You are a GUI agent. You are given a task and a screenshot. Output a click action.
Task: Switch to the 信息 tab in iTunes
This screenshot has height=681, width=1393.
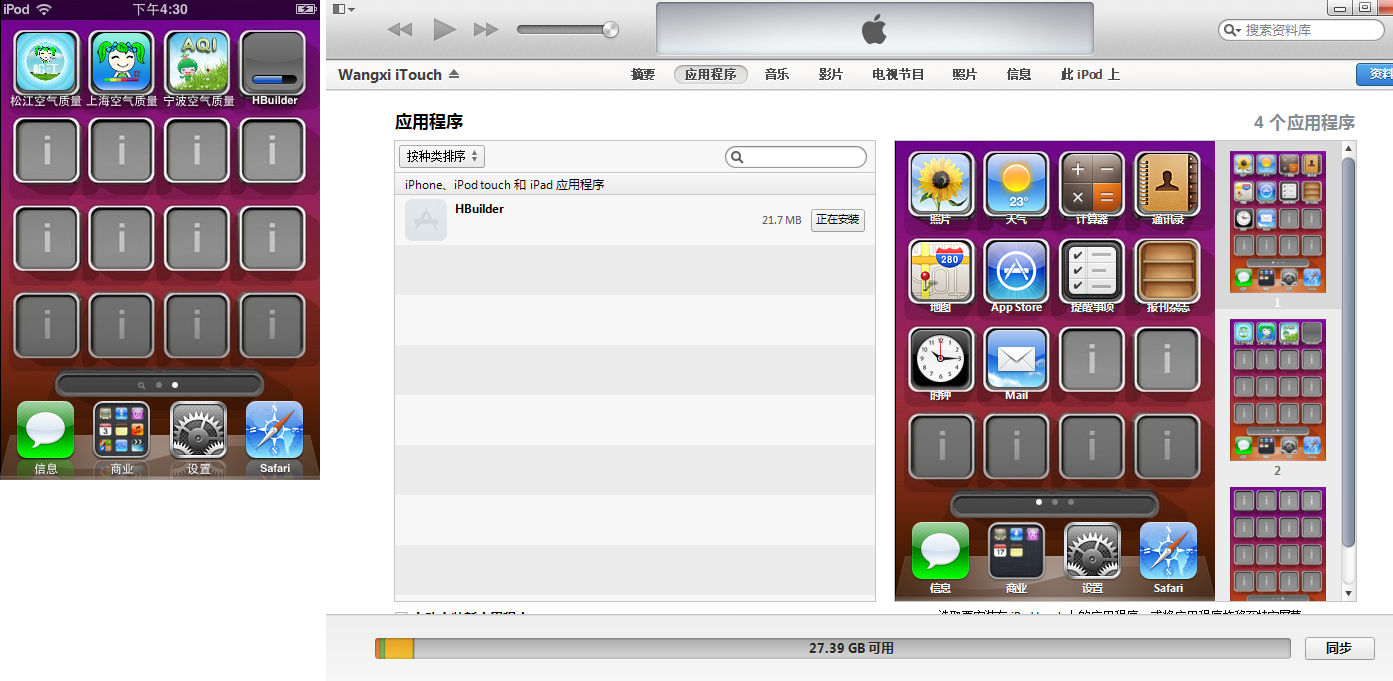coord(1019,74)
